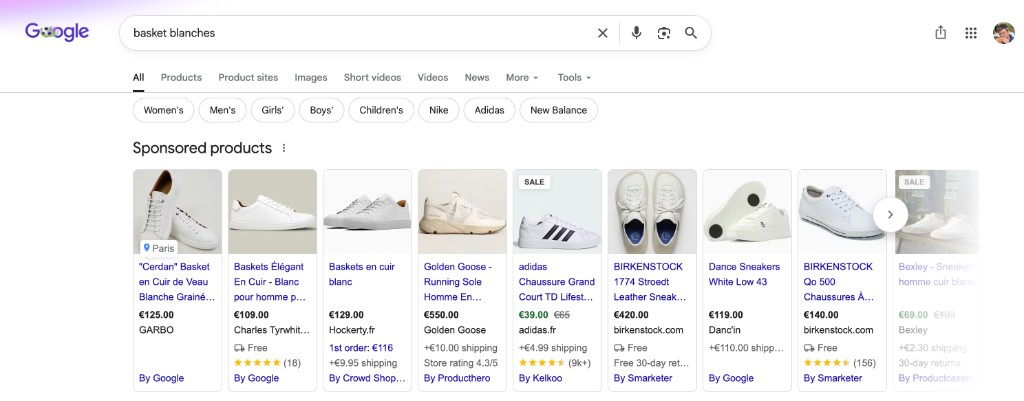The height and width of the screenshot is (401, 1024).
Task: Advance the product carousel with the arrow
Action: 890,214
